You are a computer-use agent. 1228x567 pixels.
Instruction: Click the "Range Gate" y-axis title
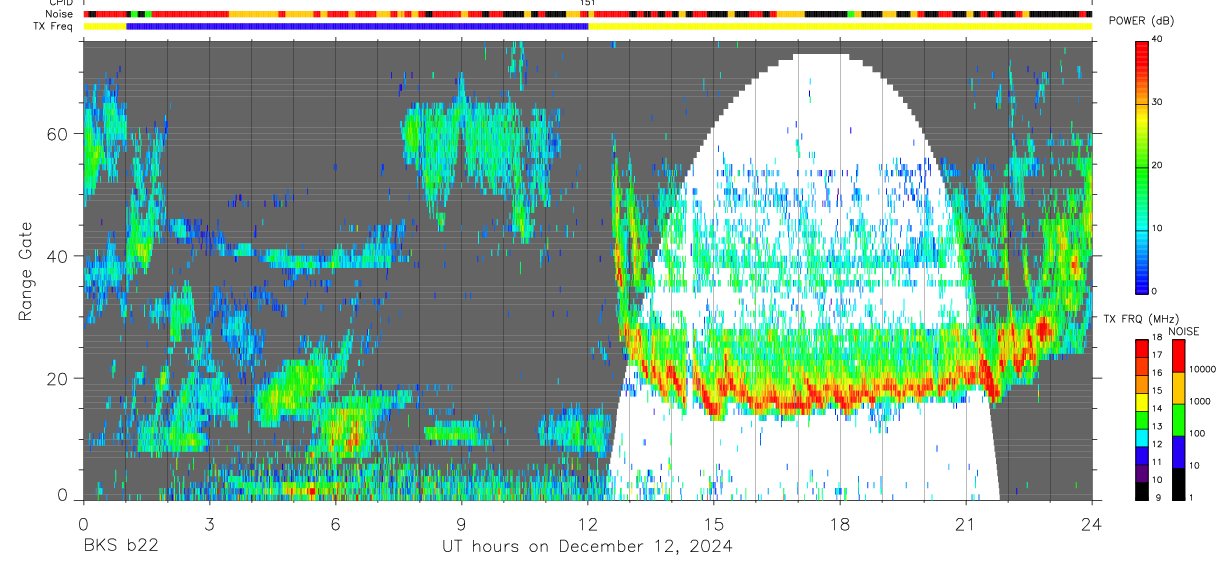click(x=25, y=272)
